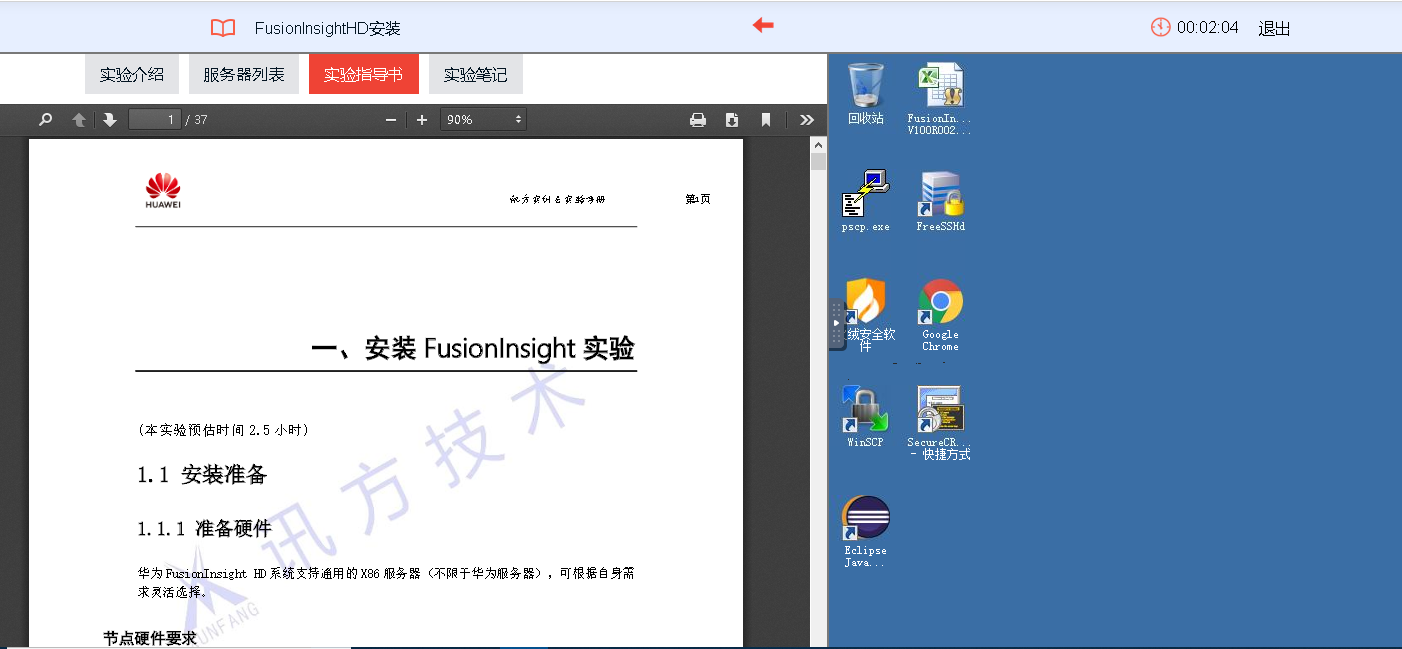Click the previous page up arrow

coord(78,119)
